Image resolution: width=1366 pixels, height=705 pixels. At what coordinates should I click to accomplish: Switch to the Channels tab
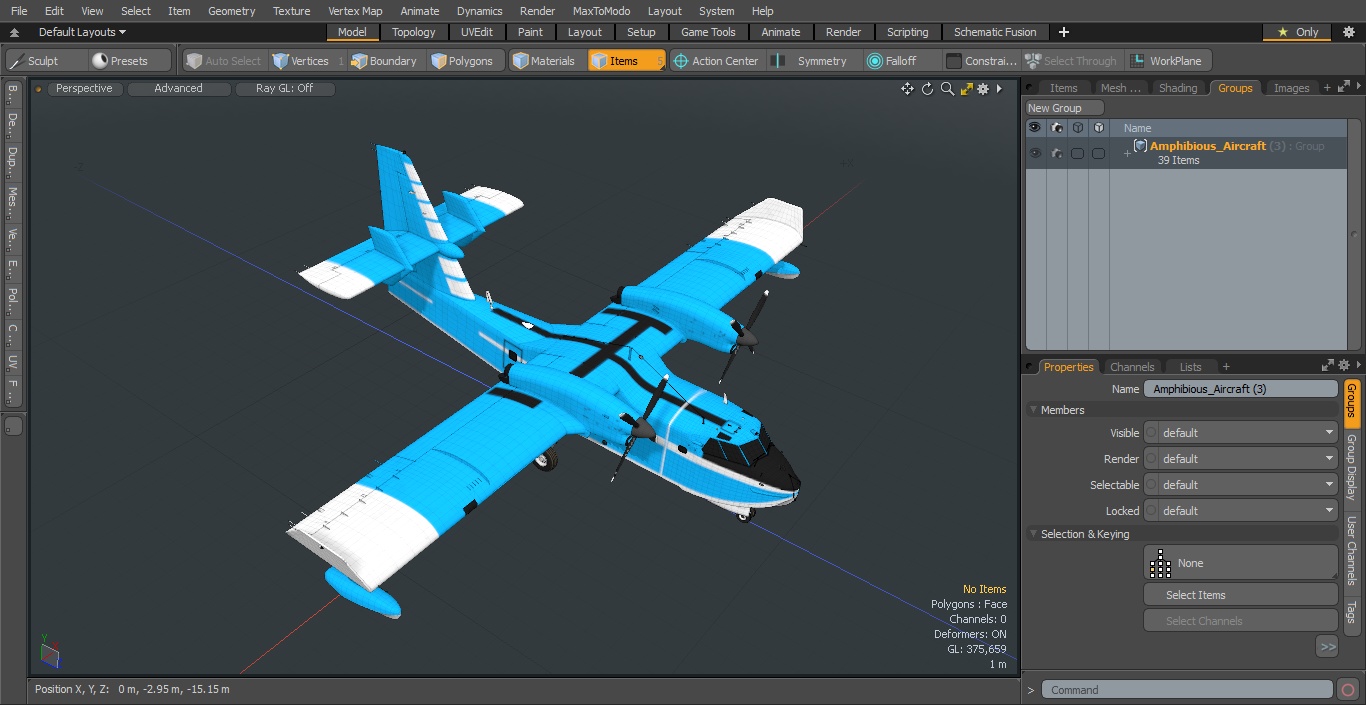[1132, 367]
